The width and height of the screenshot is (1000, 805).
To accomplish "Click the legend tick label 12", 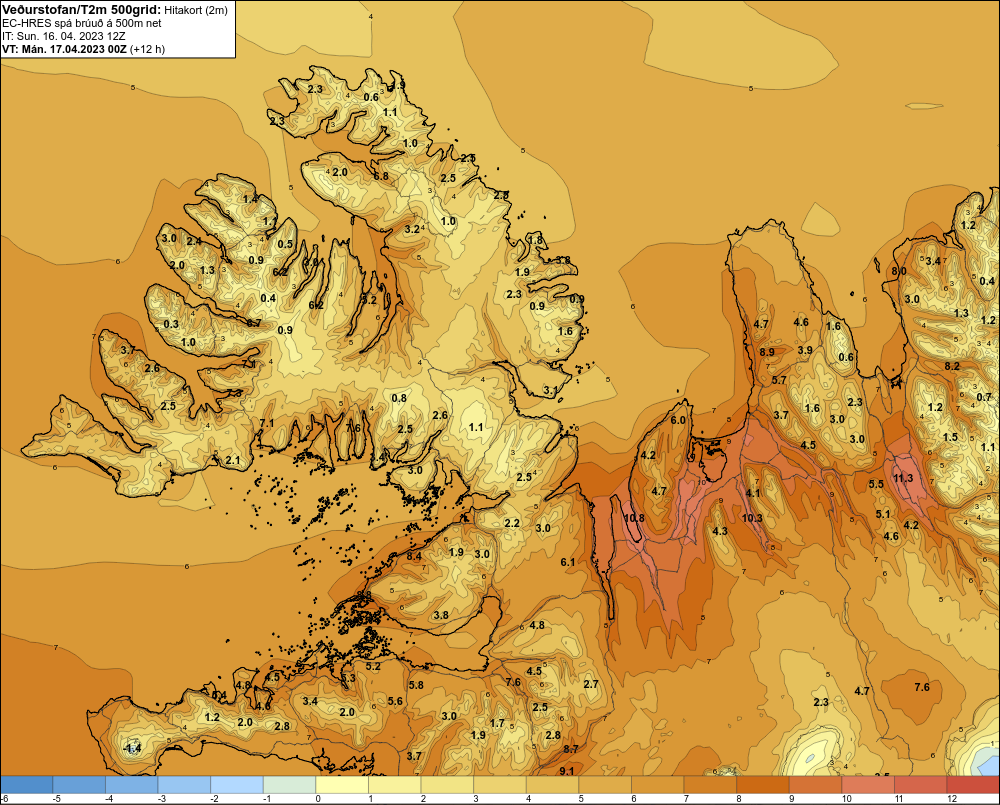I will [952, 799].
